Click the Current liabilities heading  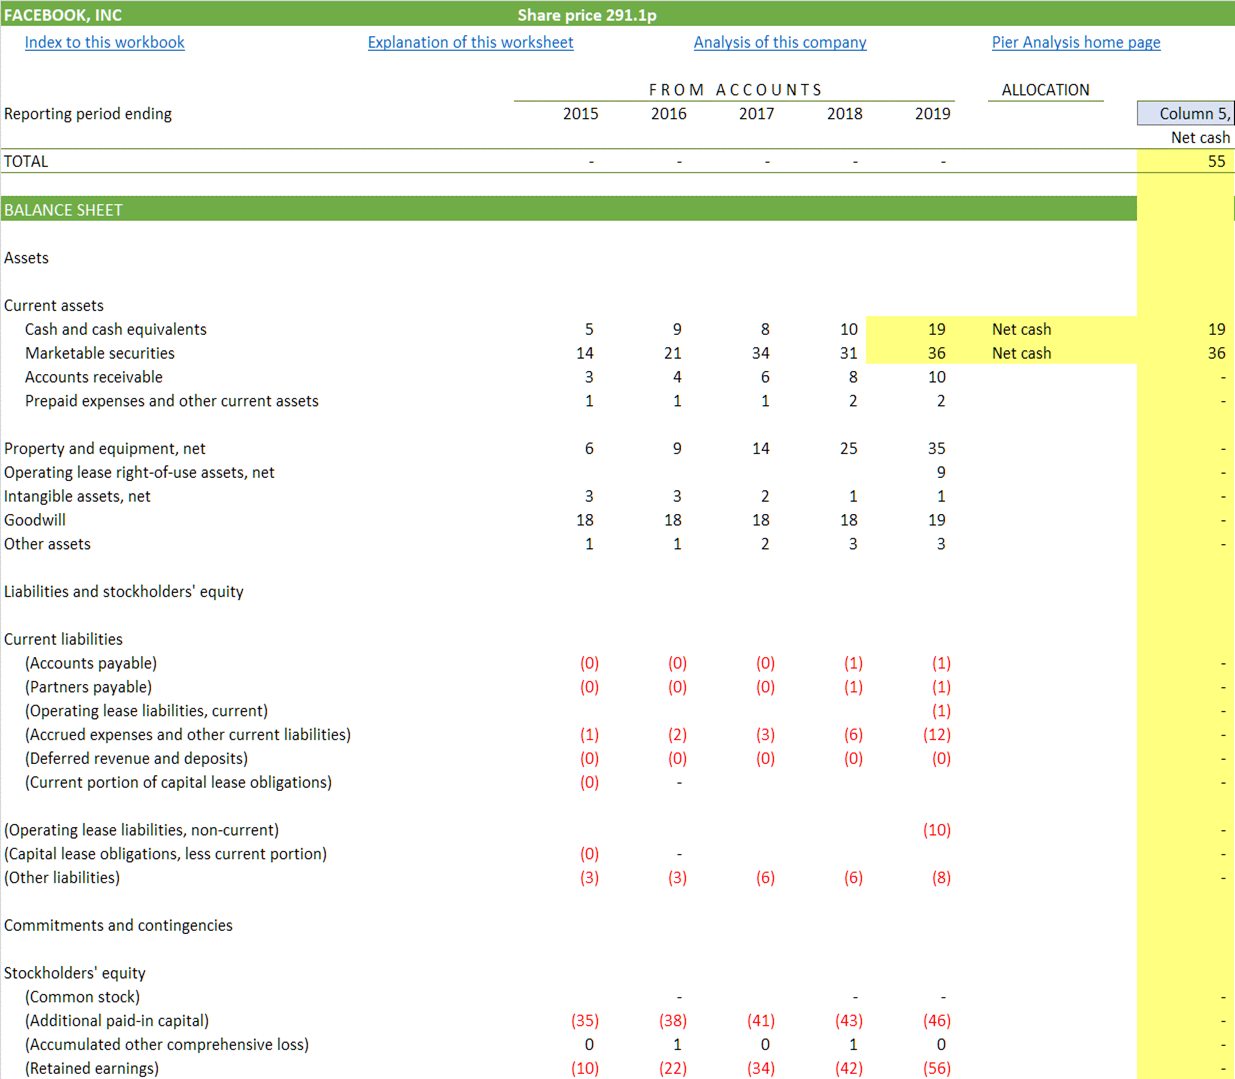(x=63, y=639)
